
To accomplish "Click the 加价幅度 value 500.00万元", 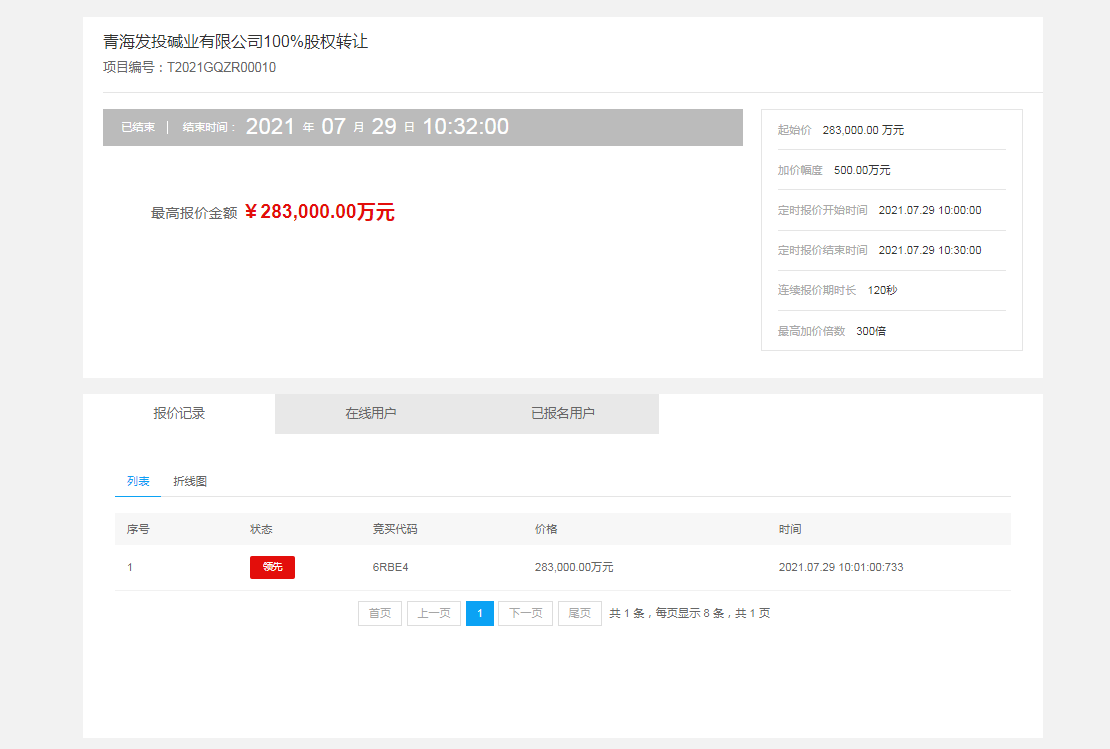I will (862, 170).
